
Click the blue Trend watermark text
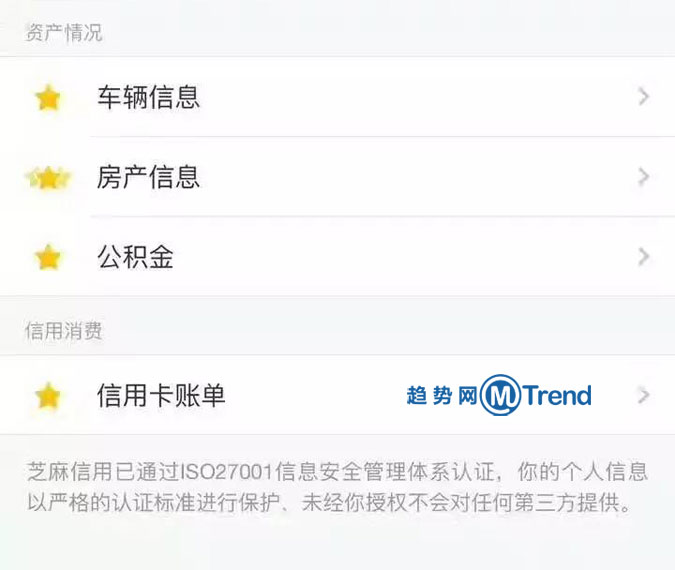(x=557, y=395)
